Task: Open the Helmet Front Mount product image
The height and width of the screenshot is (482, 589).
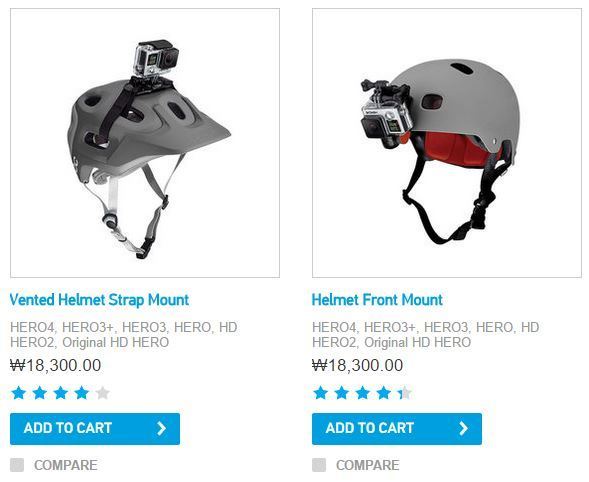Action: [x=447, y=143]
